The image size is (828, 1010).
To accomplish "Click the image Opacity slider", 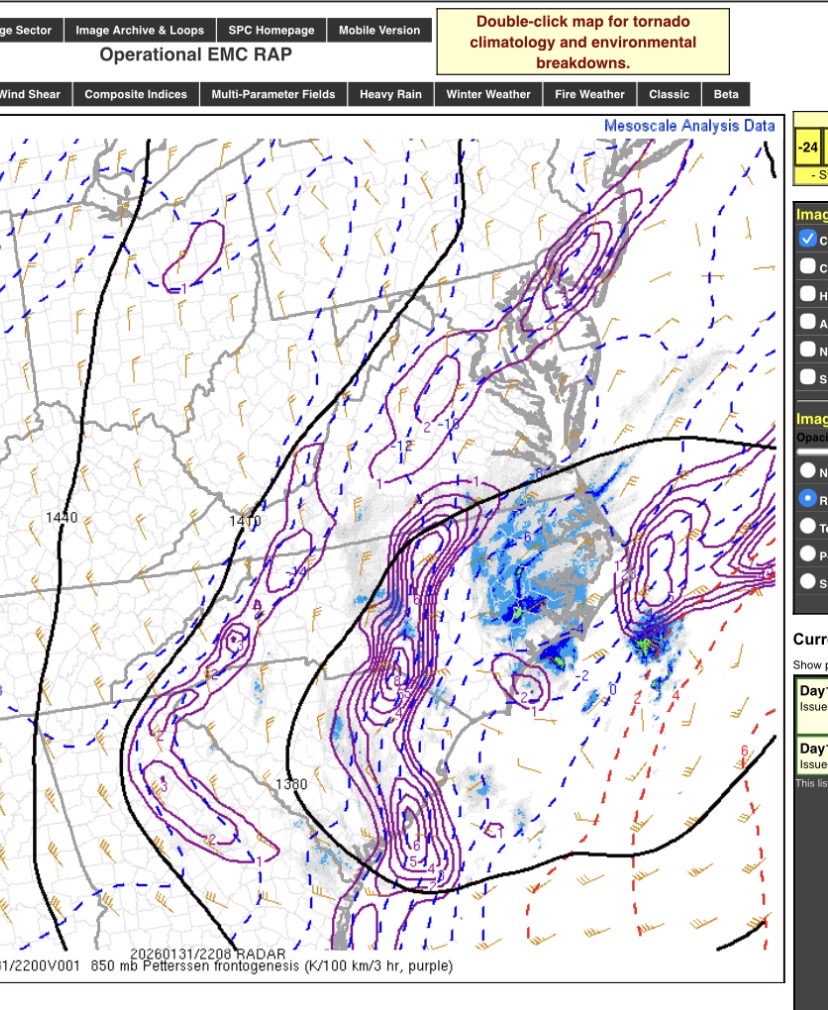I will click(x=812, y=453).
